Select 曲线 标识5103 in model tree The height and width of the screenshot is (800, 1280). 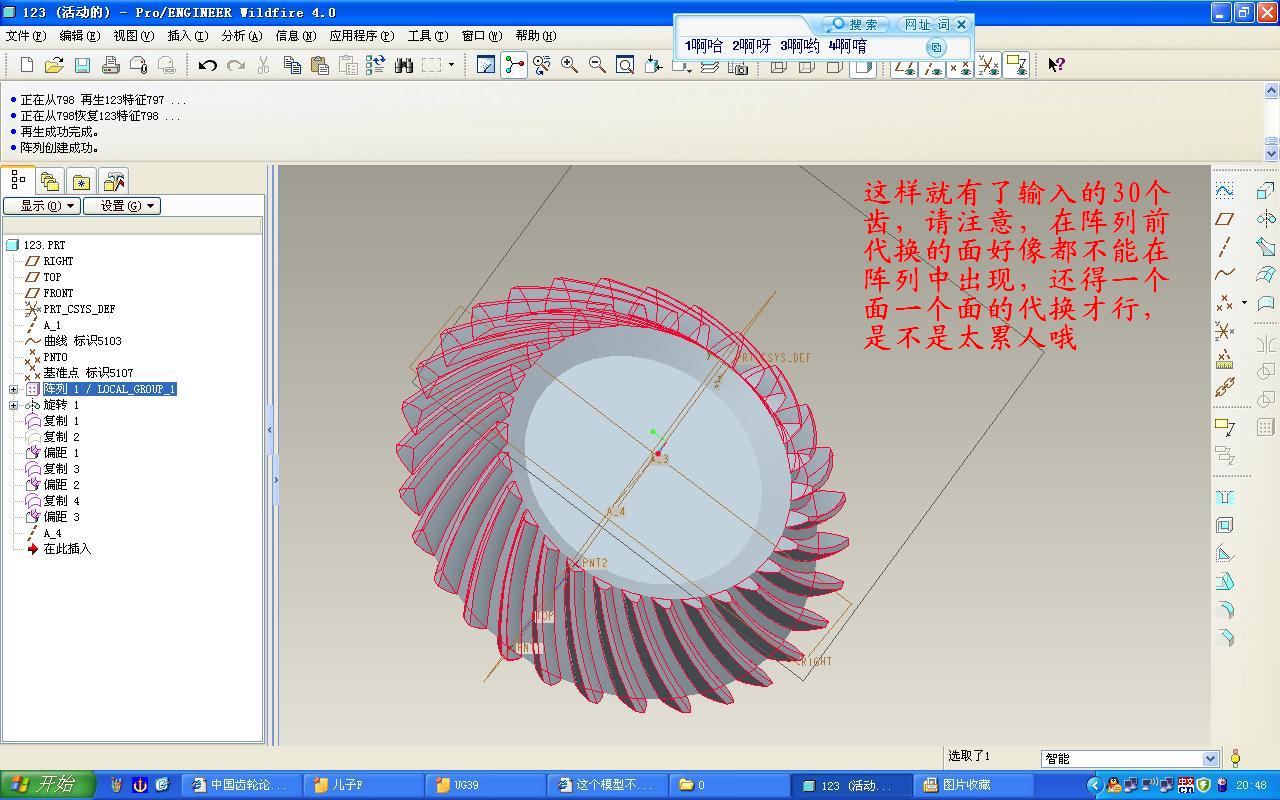(82, 341)
